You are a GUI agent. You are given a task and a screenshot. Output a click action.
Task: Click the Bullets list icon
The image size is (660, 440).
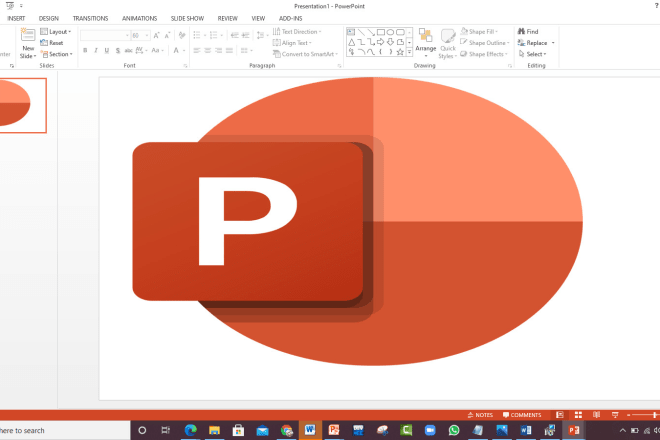pyautogui.click(x=199, y=35)
